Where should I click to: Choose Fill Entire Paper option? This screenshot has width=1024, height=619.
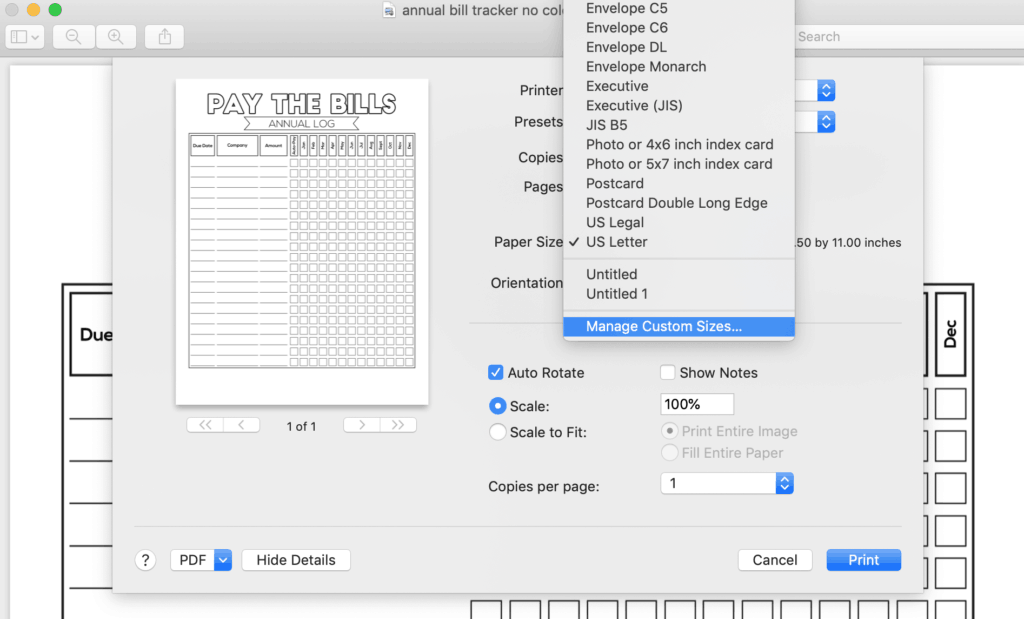669,452
